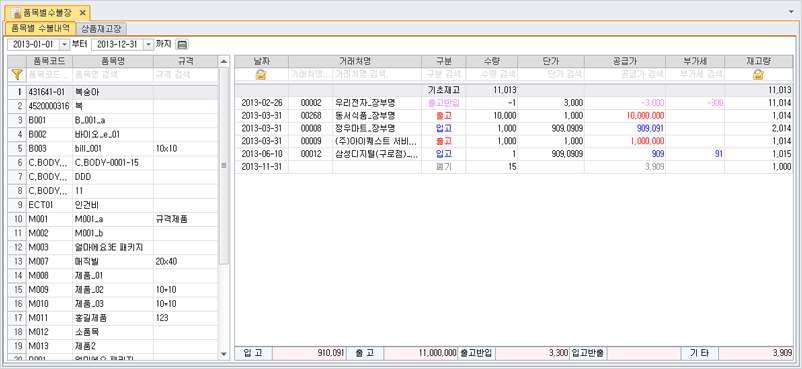This screenshot has height=369, width=802.
Task: Click the 공급가 검색 filter field
Action: 625,75
